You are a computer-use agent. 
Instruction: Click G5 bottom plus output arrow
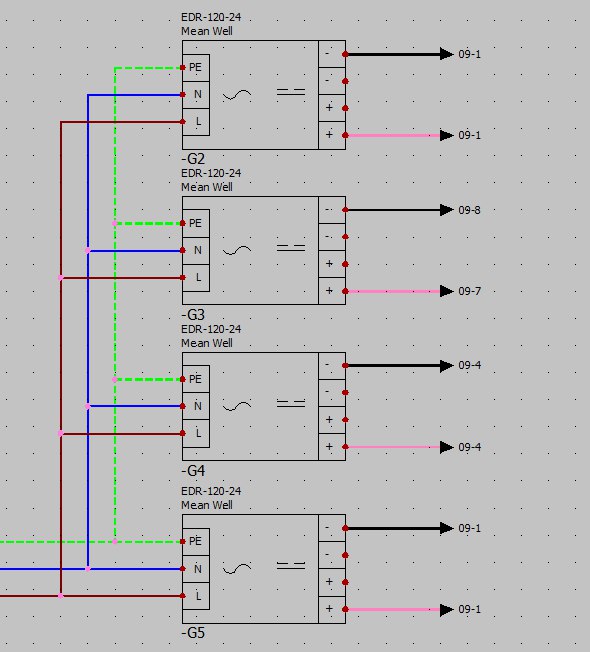coord(447,610)
